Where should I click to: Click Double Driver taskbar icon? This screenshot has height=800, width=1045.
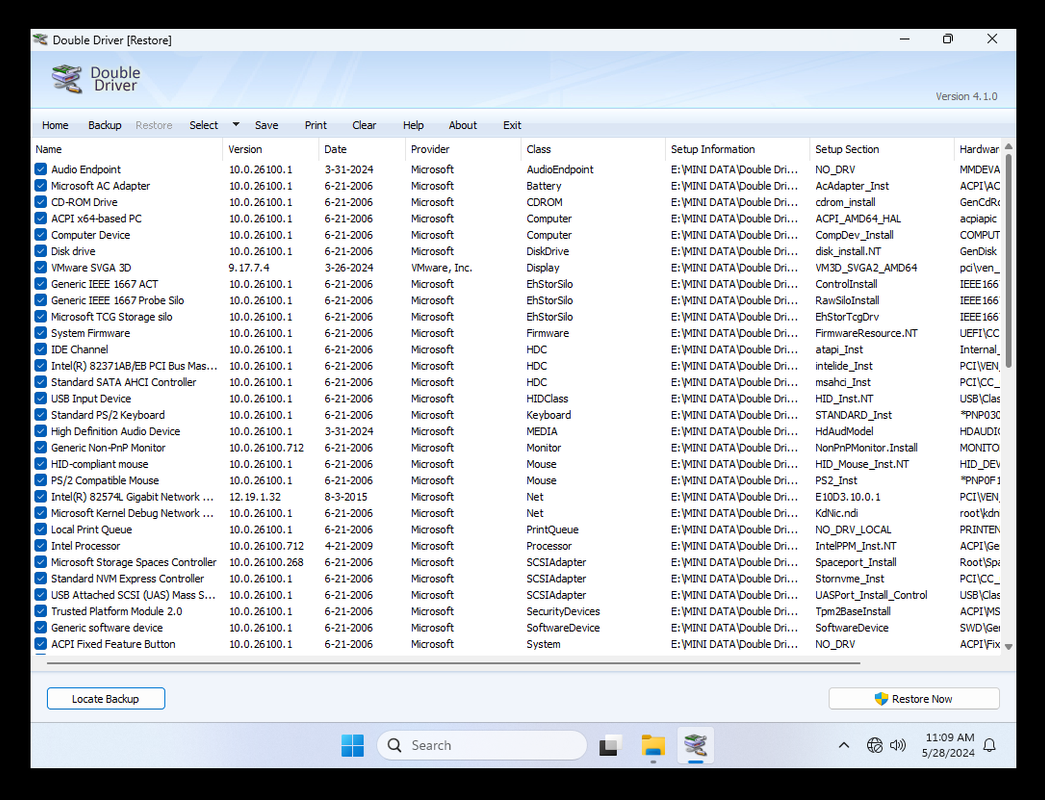click(695, 745)
